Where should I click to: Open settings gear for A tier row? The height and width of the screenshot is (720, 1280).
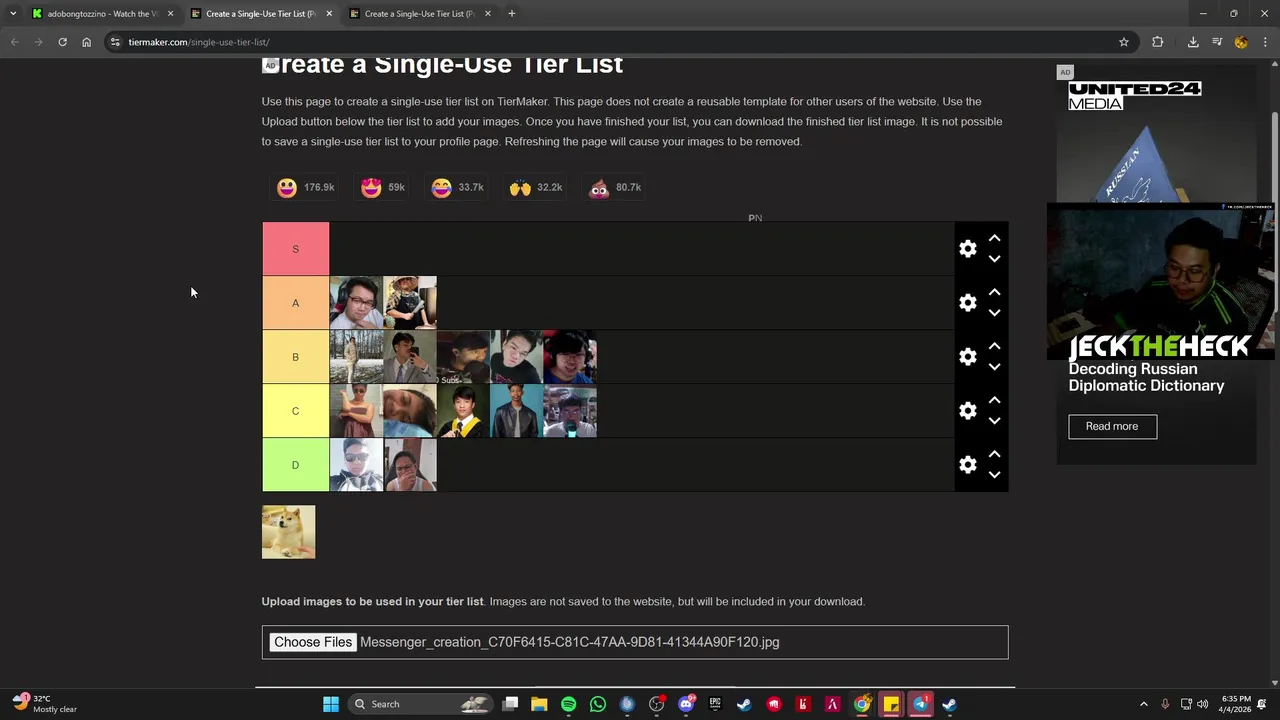(967, 303)
